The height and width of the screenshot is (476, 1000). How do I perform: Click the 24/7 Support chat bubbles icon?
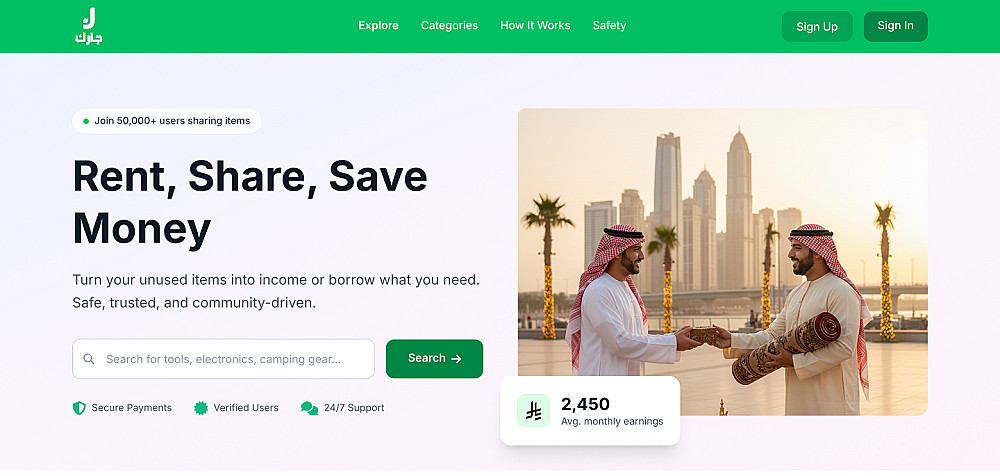[309, 408]
